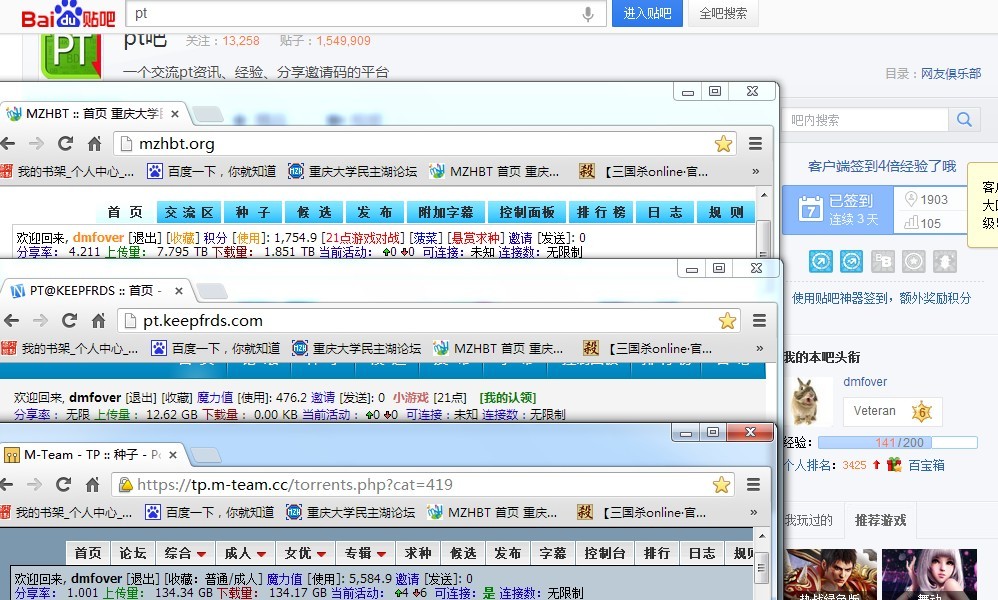Click the microphone voice search icon

(587, 13)
